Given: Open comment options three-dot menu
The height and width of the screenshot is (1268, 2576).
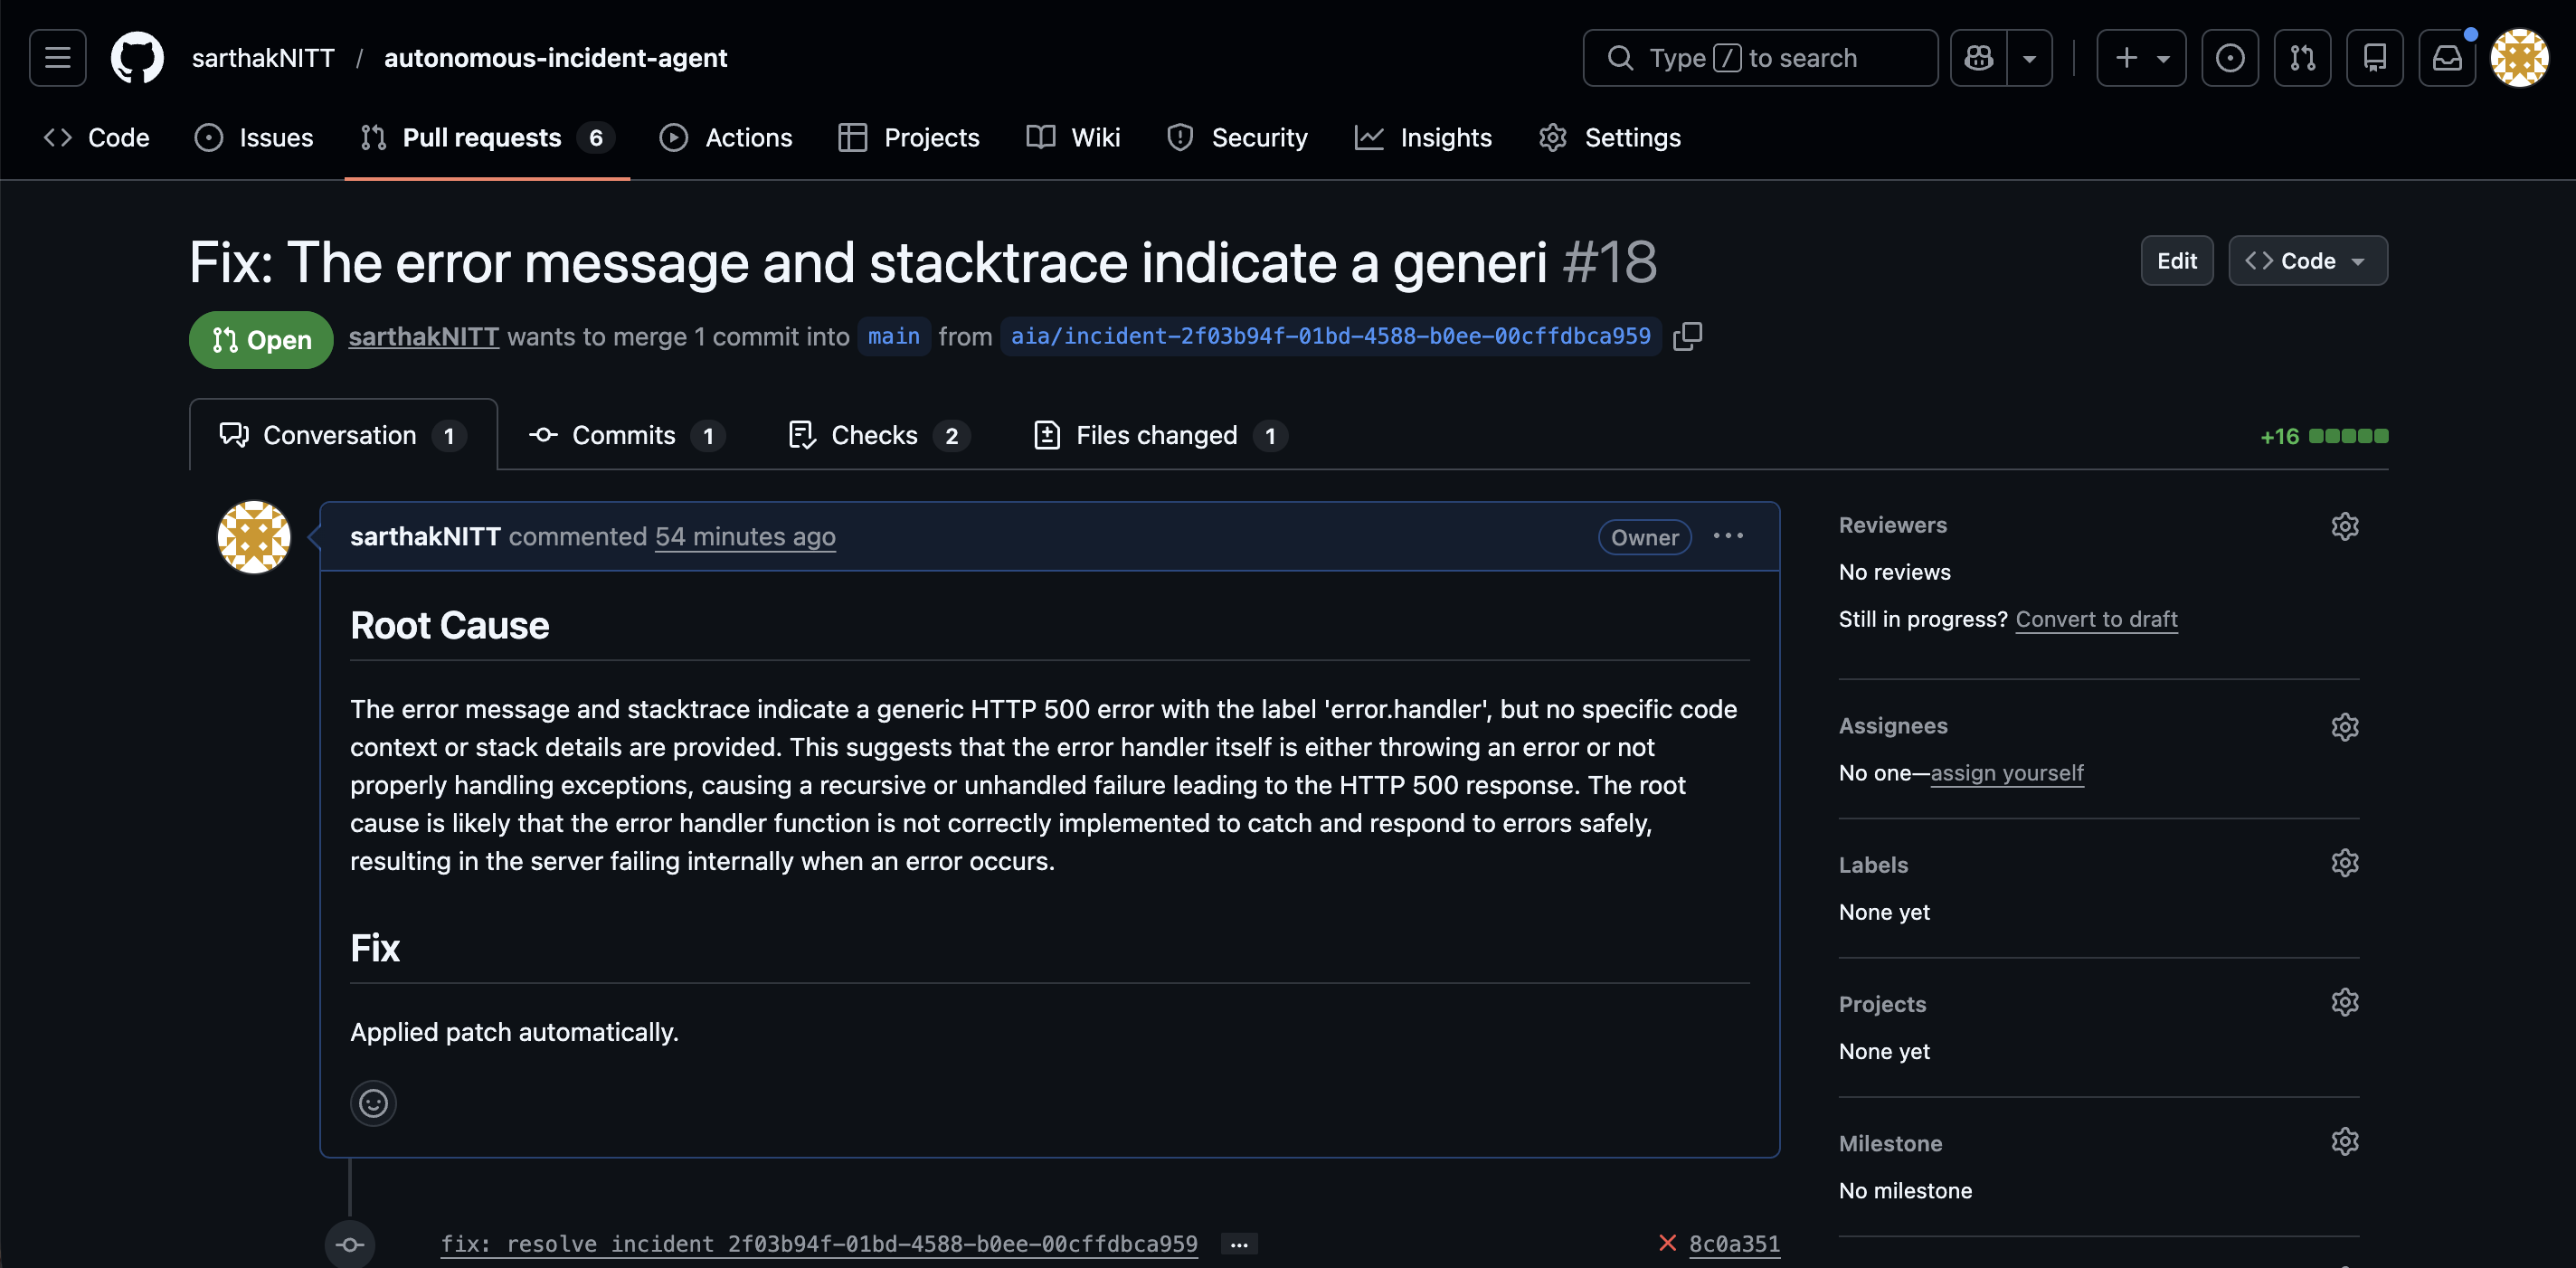Looking at the screenshot, I should 1727,537.
